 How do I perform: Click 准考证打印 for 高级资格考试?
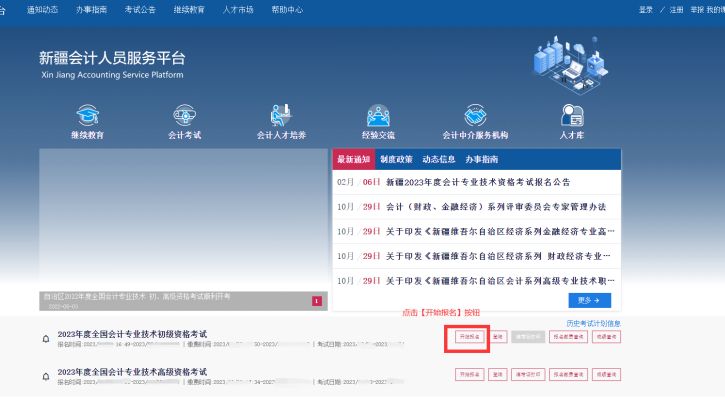pos(528,374)
